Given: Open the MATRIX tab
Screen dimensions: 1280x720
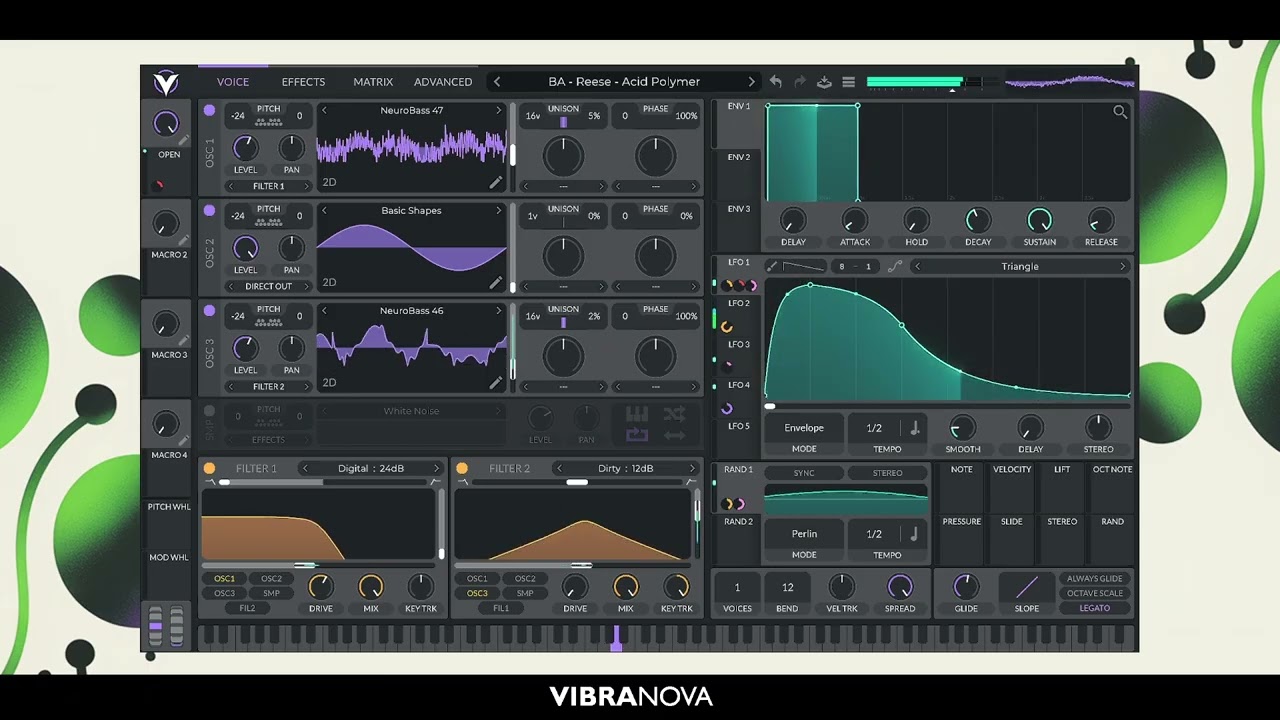Looking at the screenshot, I should click(373, 82).
